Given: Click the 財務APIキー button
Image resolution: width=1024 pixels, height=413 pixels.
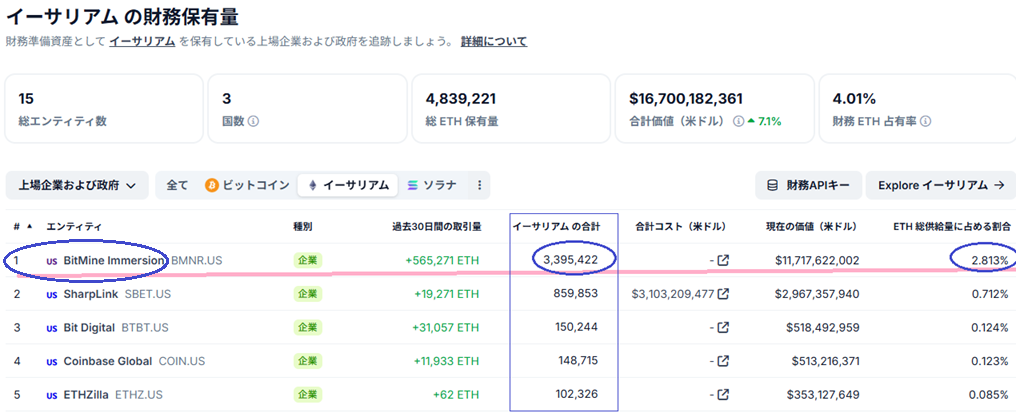Looking at the screenshot, I should click(x=807, y=185).
